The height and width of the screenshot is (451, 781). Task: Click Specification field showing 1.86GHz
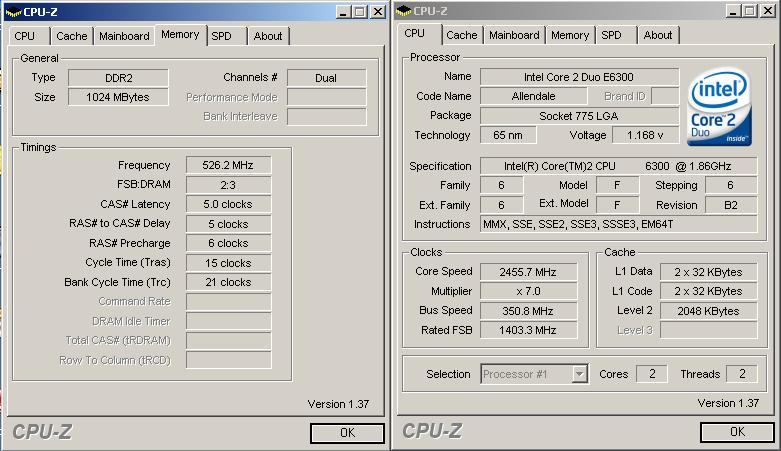[619, 166]
